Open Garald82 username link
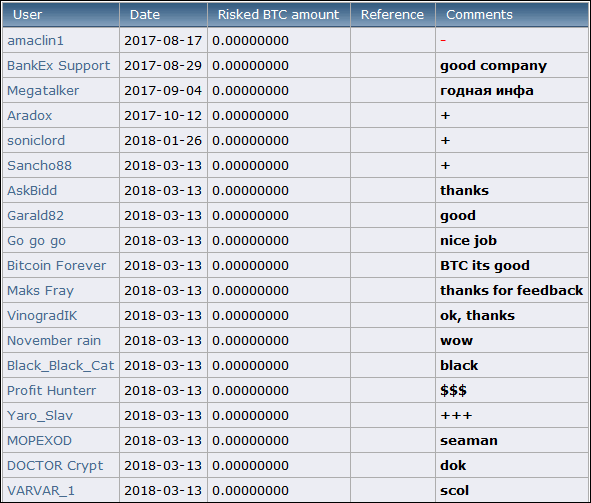The width and height of the screenshot is (591, 503). click(35, 216)
